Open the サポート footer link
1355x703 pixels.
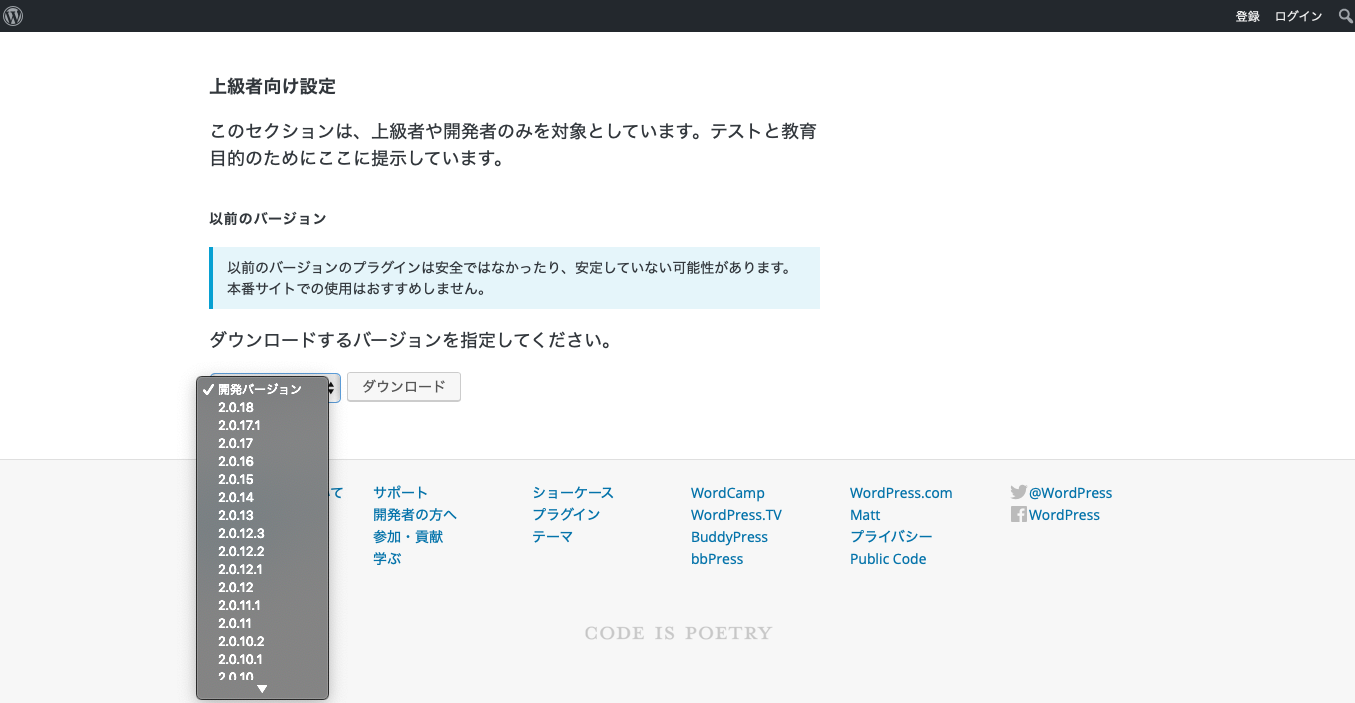(400, 492)
